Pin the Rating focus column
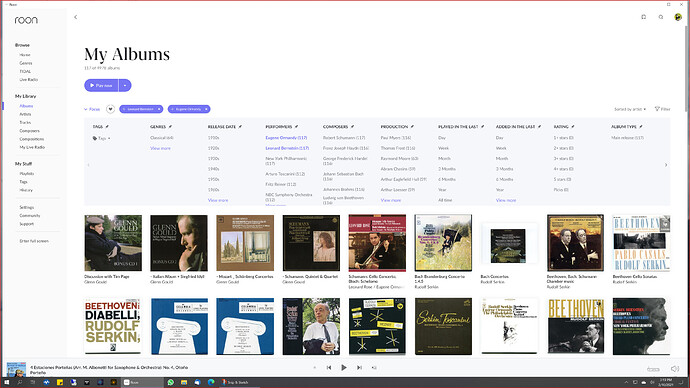The height and width of the screenshot is (388, 690). [573, 127]
